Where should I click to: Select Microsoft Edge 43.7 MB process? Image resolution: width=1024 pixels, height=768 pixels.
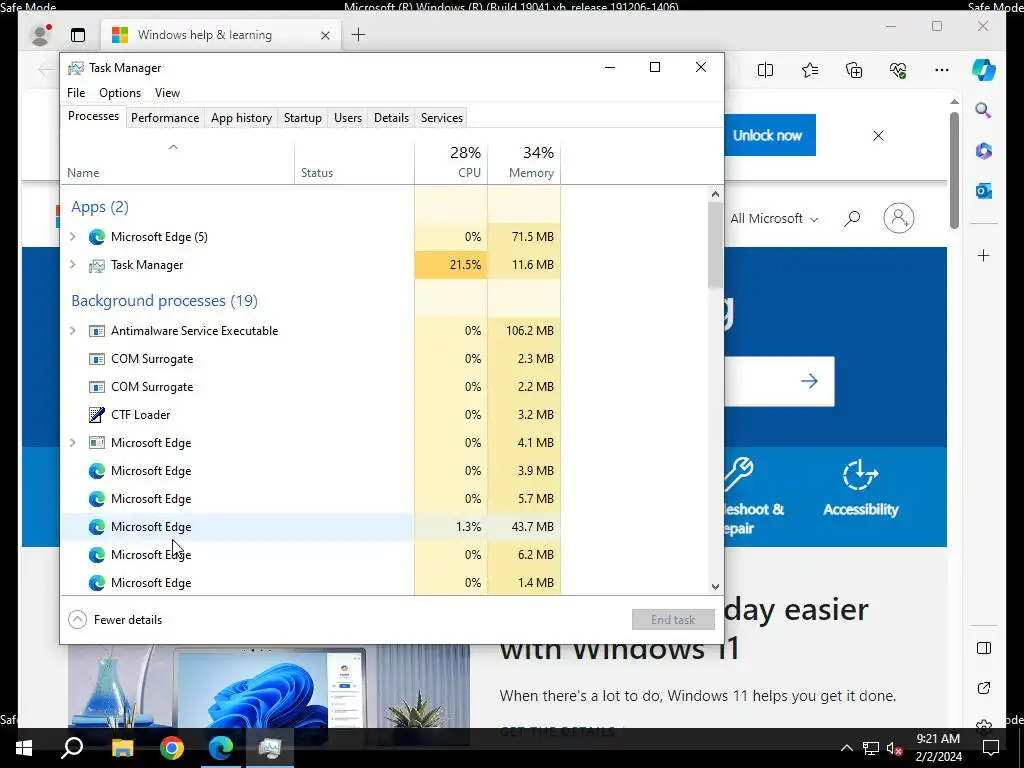coord(310,526)
